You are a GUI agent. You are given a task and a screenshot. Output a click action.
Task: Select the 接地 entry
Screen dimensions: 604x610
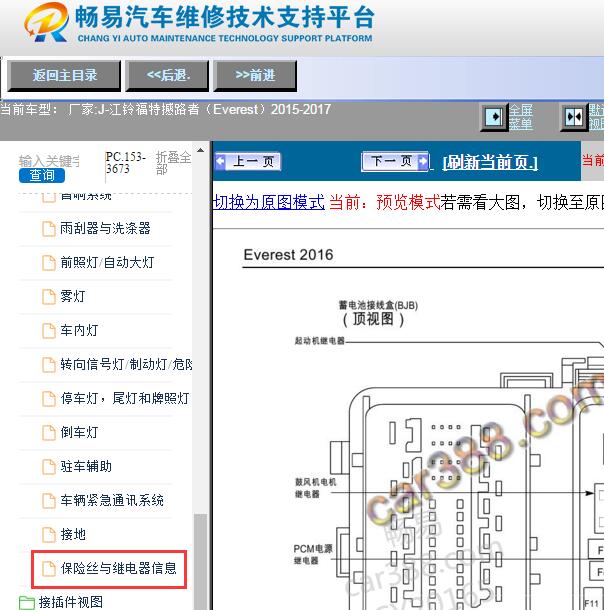(x=73, y=534)
